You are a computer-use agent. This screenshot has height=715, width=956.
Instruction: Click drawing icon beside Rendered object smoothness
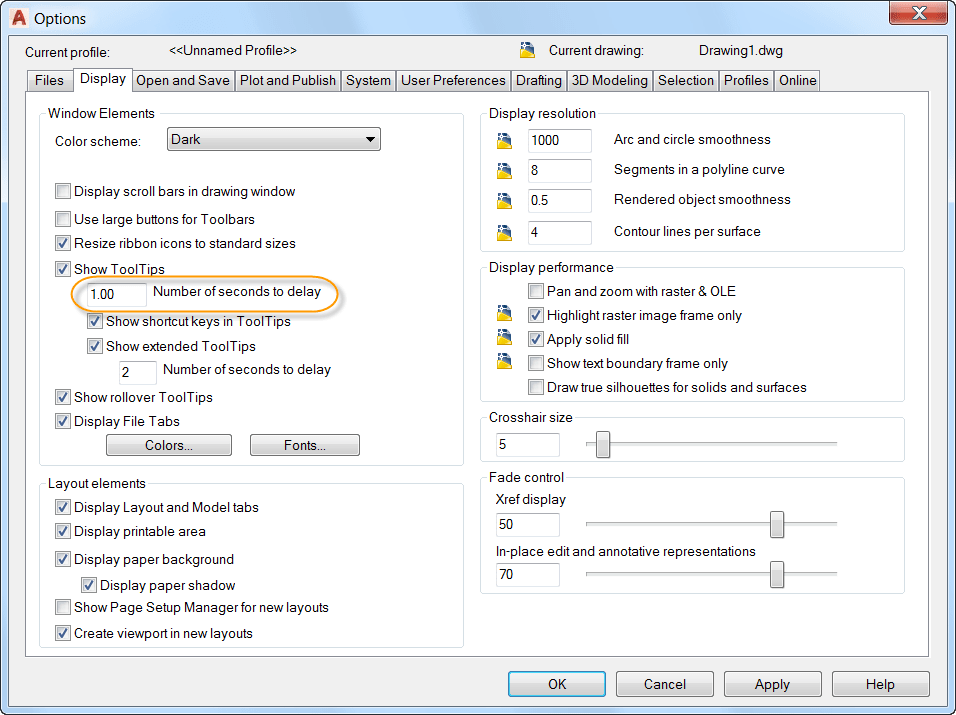pyautogui.click(x=504, y=201)
